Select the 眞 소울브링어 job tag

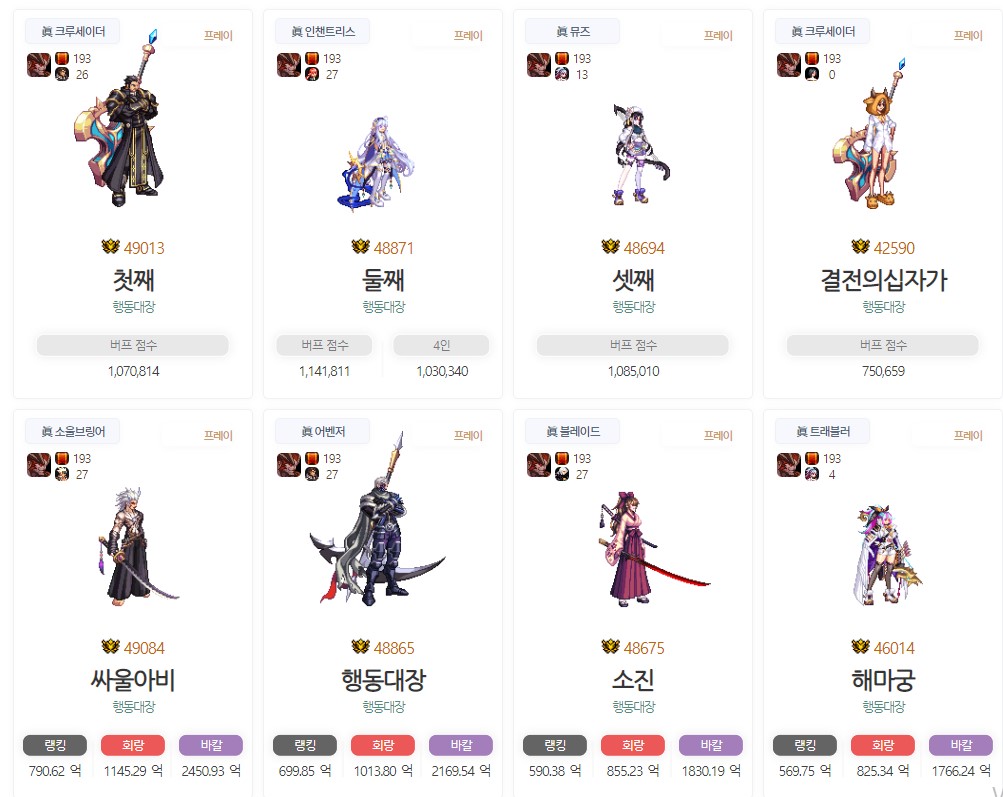72,432
